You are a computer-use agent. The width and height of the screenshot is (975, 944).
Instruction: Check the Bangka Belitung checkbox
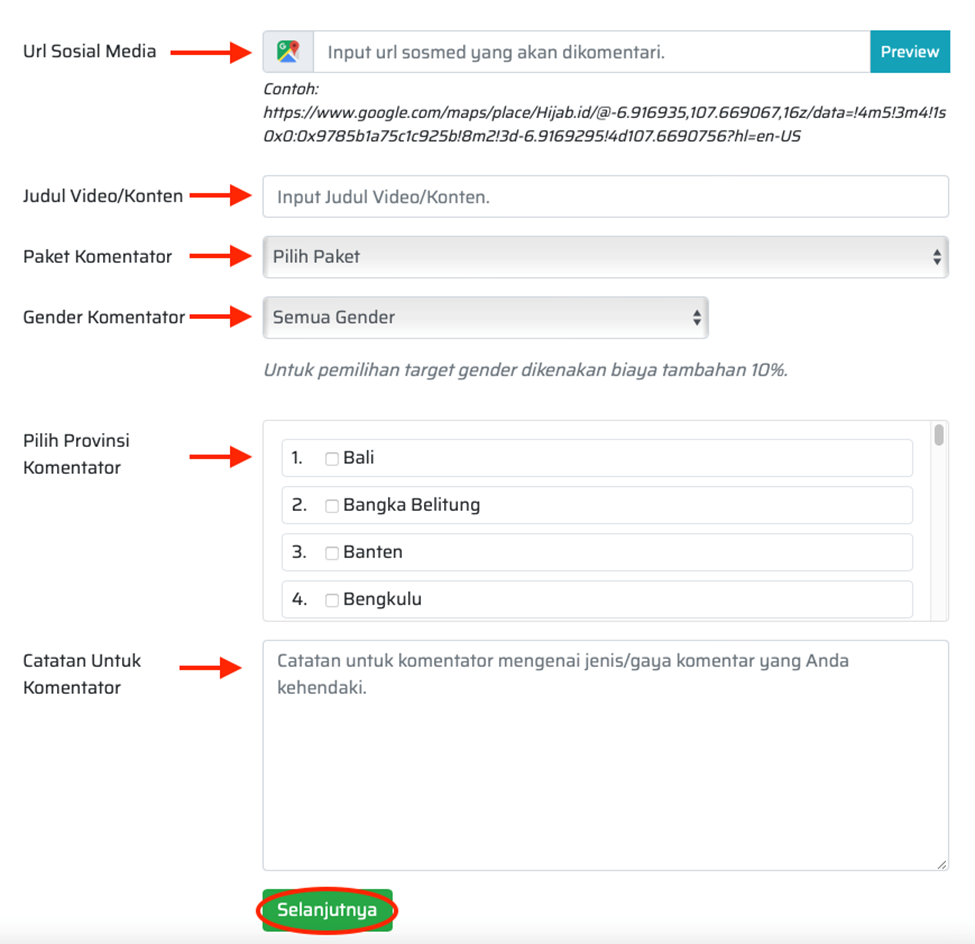pyautogui.click(x=332, y=506)
